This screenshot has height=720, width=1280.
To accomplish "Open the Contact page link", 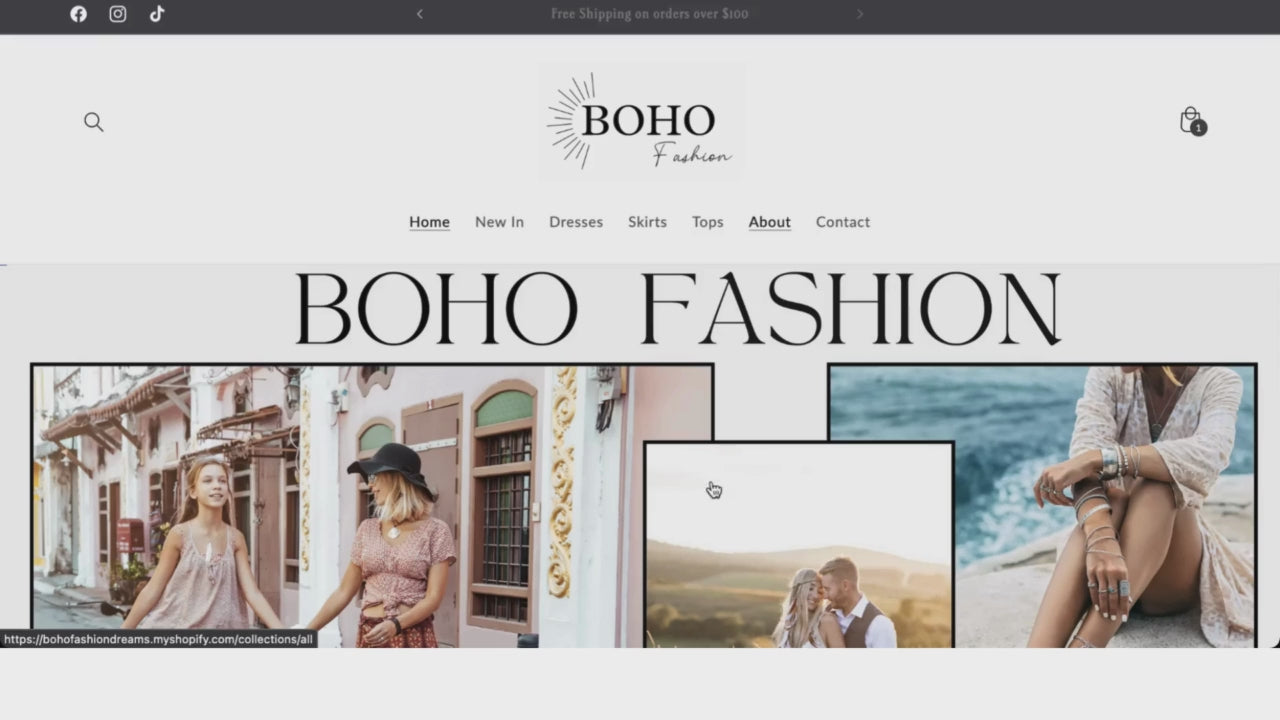I will tap(843, 222).
